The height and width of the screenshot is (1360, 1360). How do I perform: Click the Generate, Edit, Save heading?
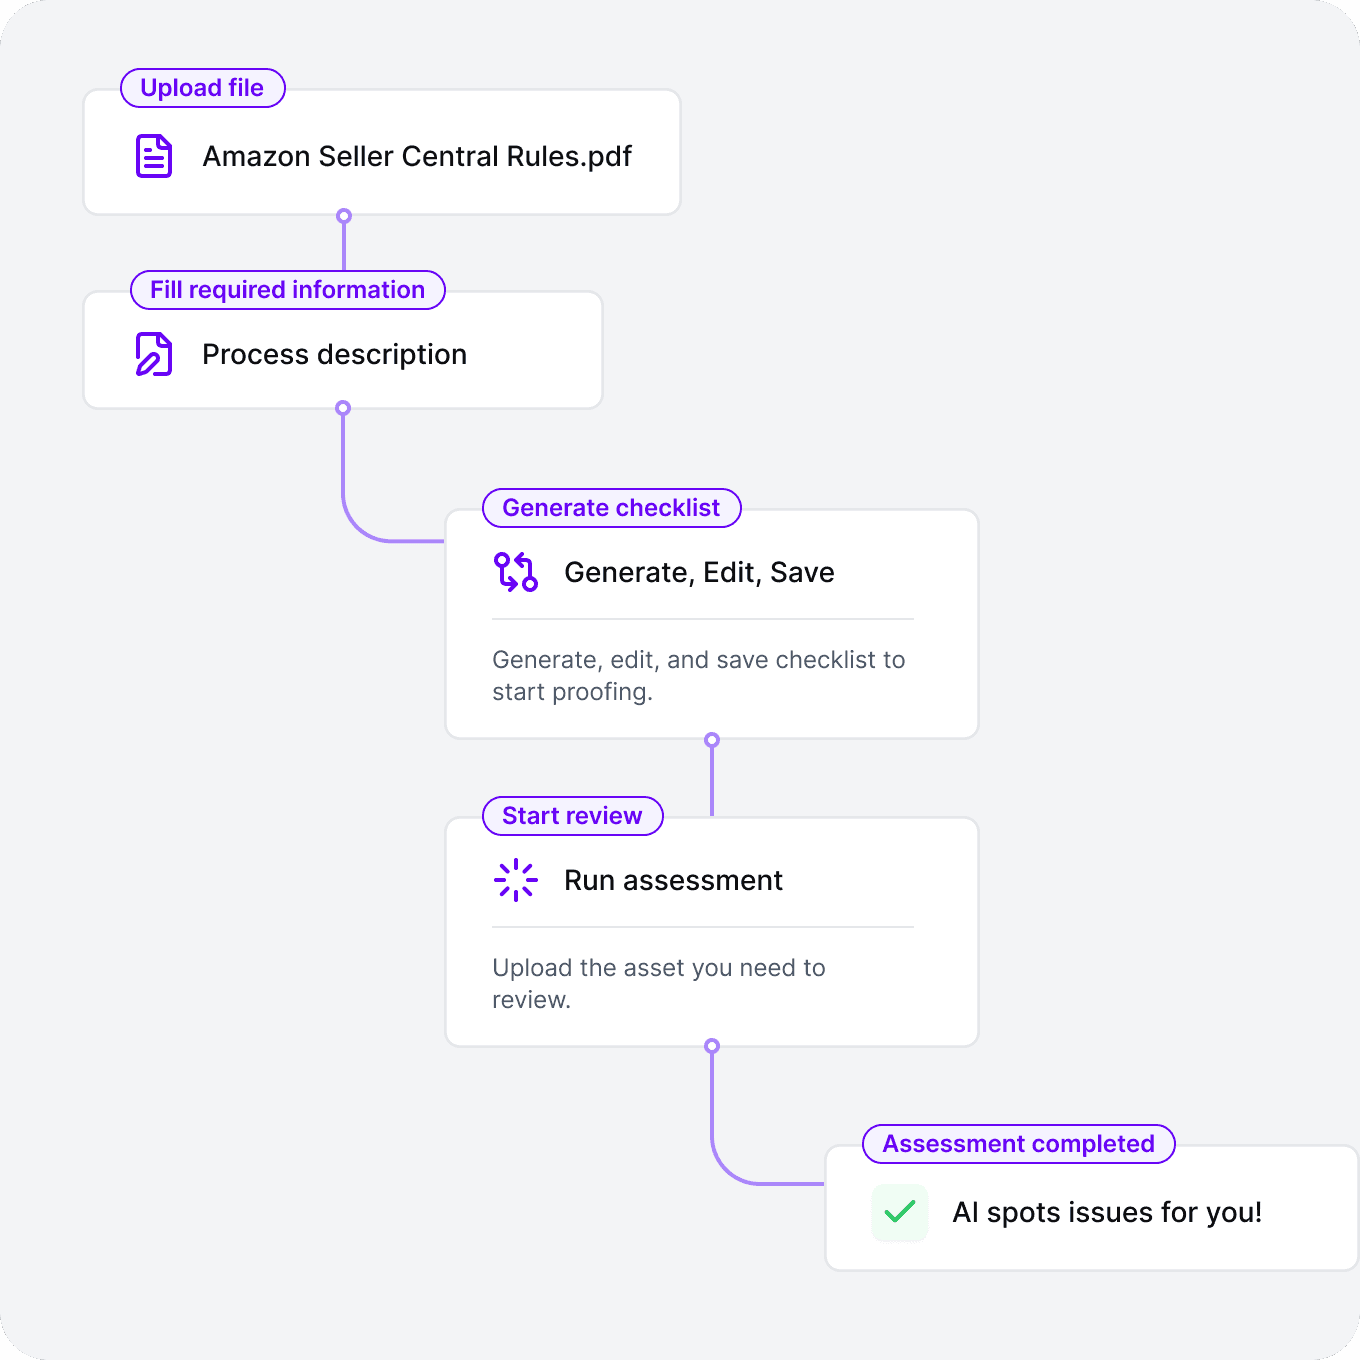(x=699, y=572)
